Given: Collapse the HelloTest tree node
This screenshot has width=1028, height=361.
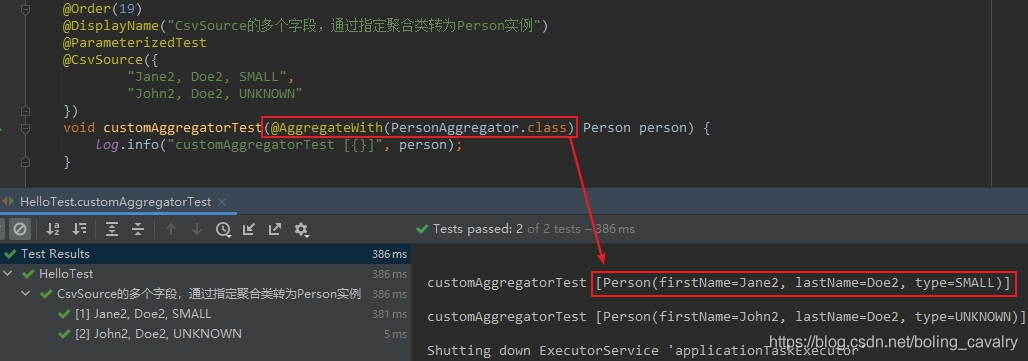Looking at the screenshot, I should [7, 274].
